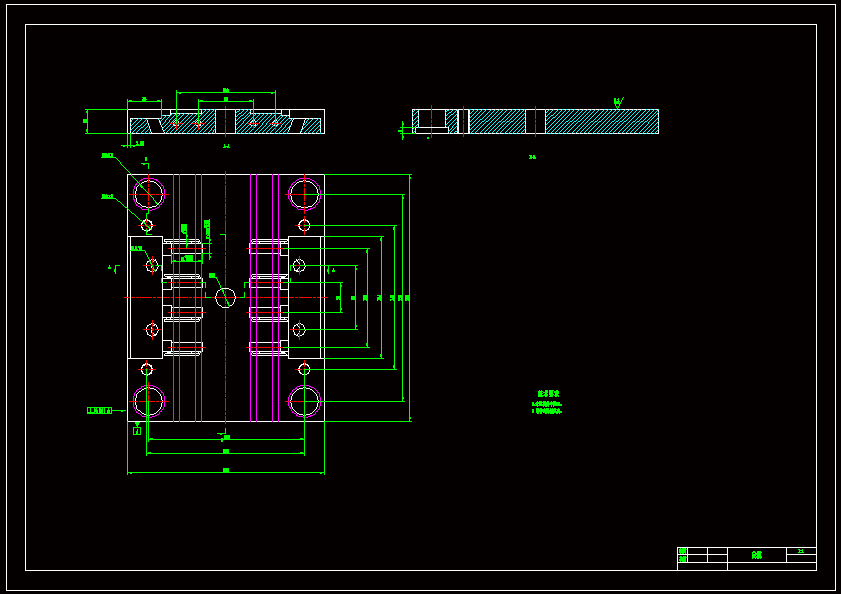Select the small hole above the bottom-left guide hole

coord(146,369)
